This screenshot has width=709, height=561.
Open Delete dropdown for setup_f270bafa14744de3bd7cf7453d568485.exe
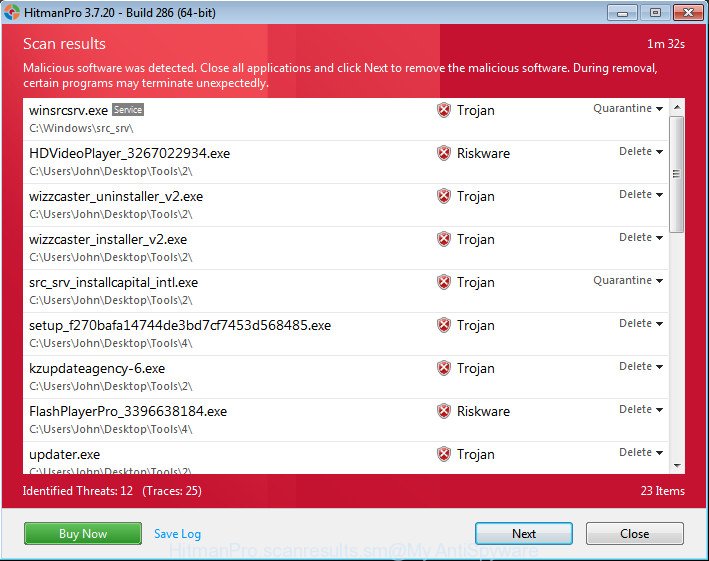pos(641,323)
